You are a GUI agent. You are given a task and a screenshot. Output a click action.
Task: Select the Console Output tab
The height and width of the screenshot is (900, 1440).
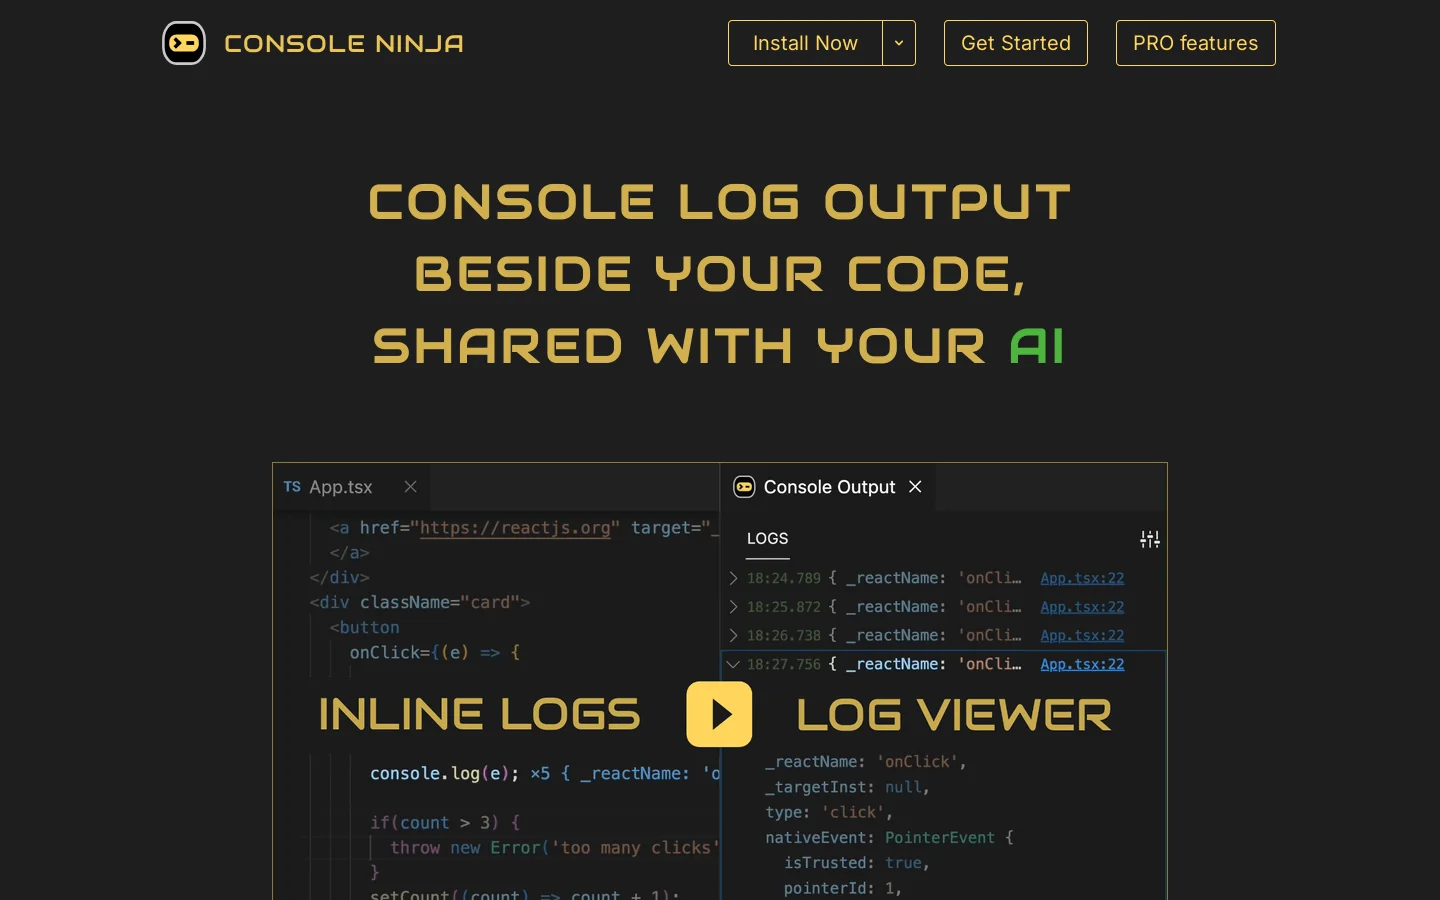click(829, 487)
